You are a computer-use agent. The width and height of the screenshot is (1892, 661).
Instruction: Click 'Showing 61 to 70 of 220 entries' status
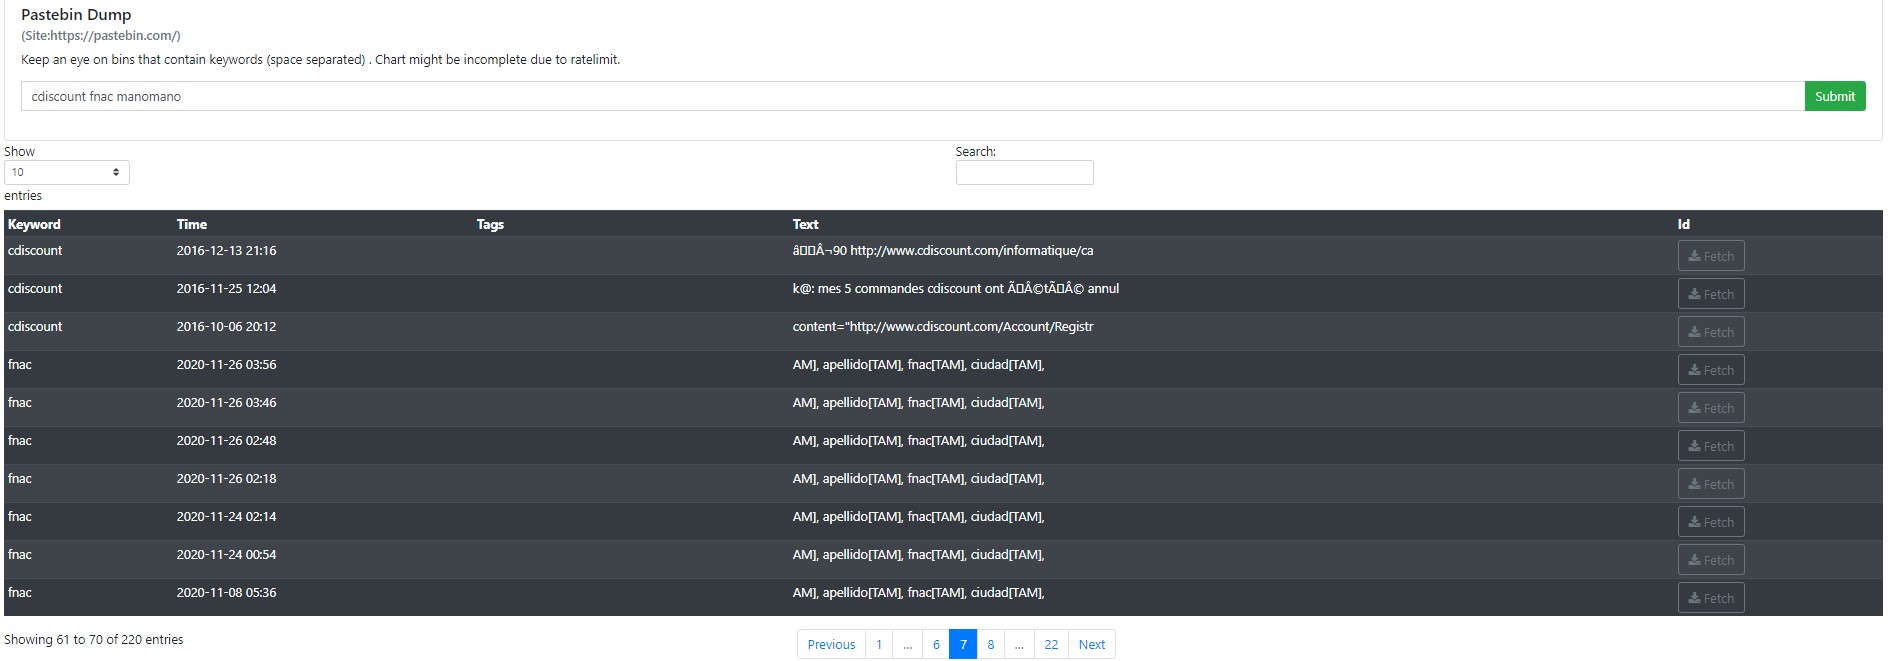click(x=94, y=639)
